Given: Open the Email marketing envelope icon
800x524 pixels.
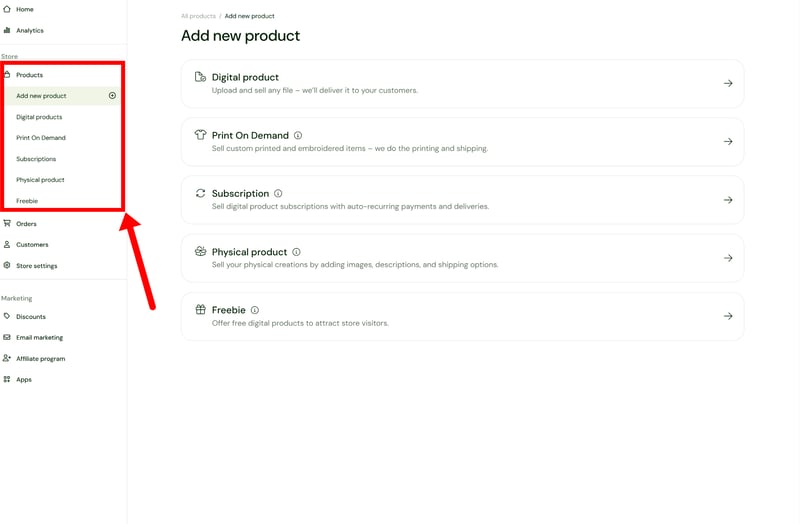Looking at the screenshot, I should [7, 337].
